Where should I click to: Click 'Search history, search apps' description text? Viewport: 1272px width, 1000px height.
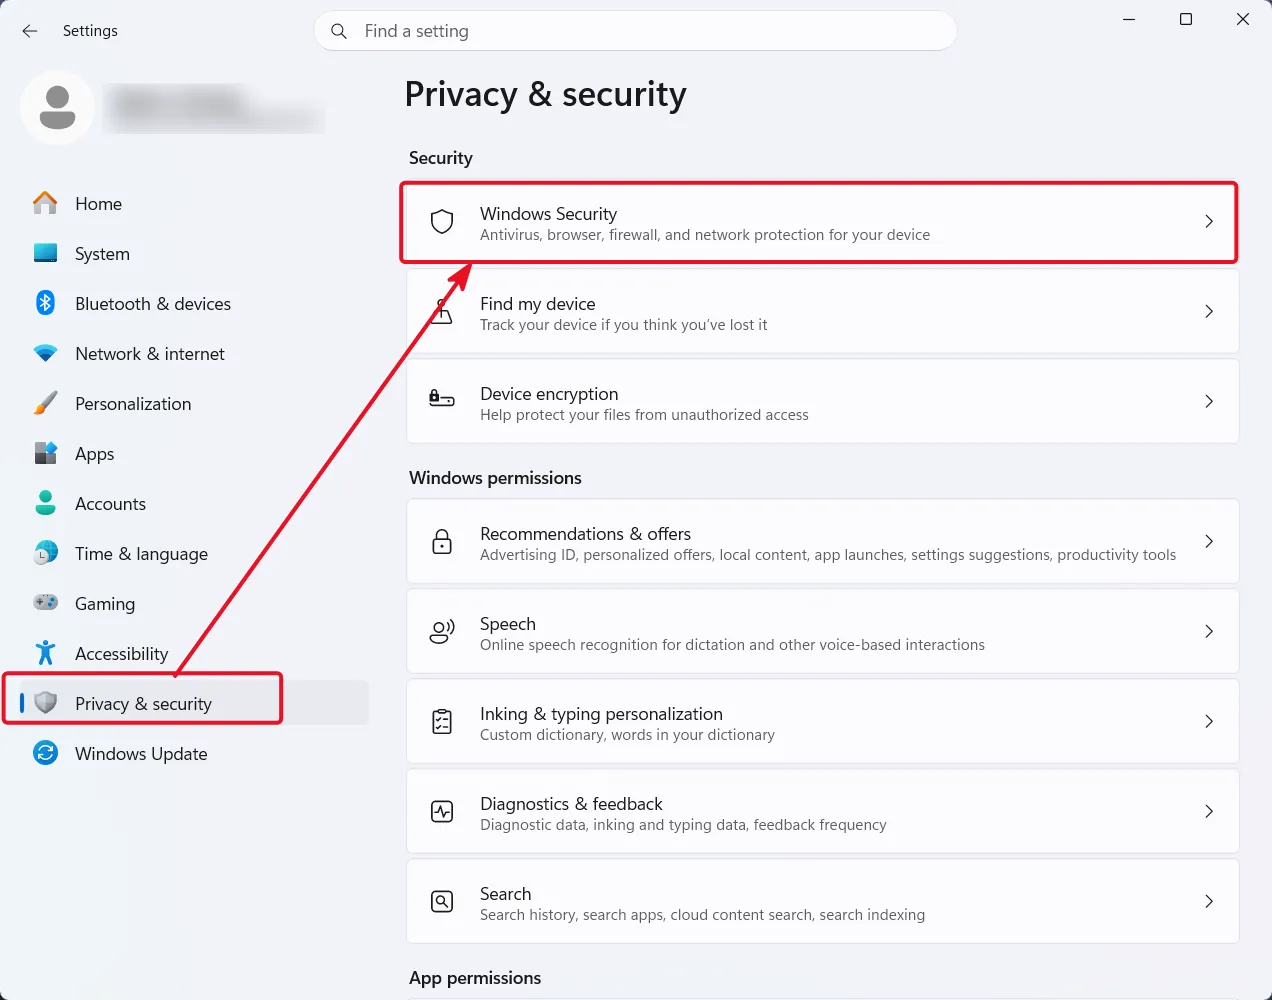(x=702, y=915)
